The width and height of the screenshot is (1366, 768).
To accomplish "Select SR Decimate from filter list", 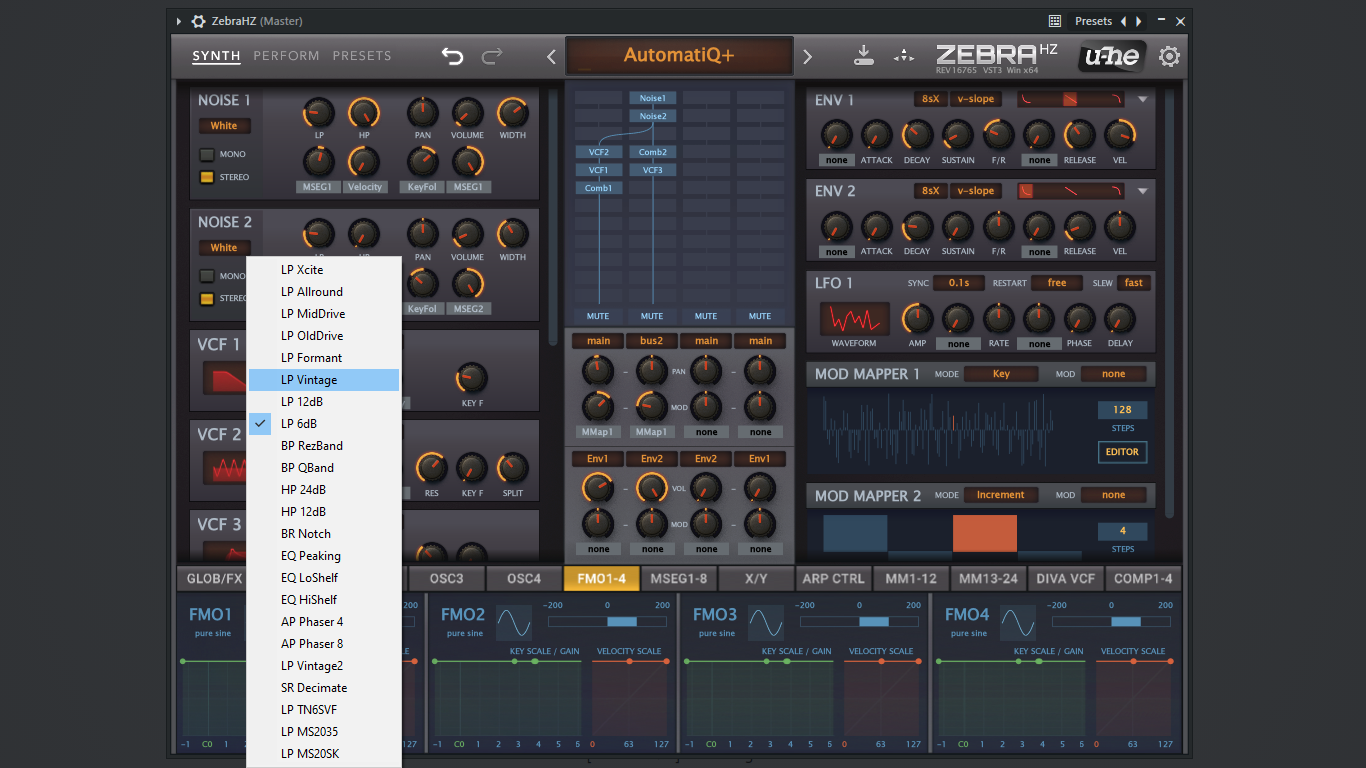I will pyautogui.click(x=324, y=688).
